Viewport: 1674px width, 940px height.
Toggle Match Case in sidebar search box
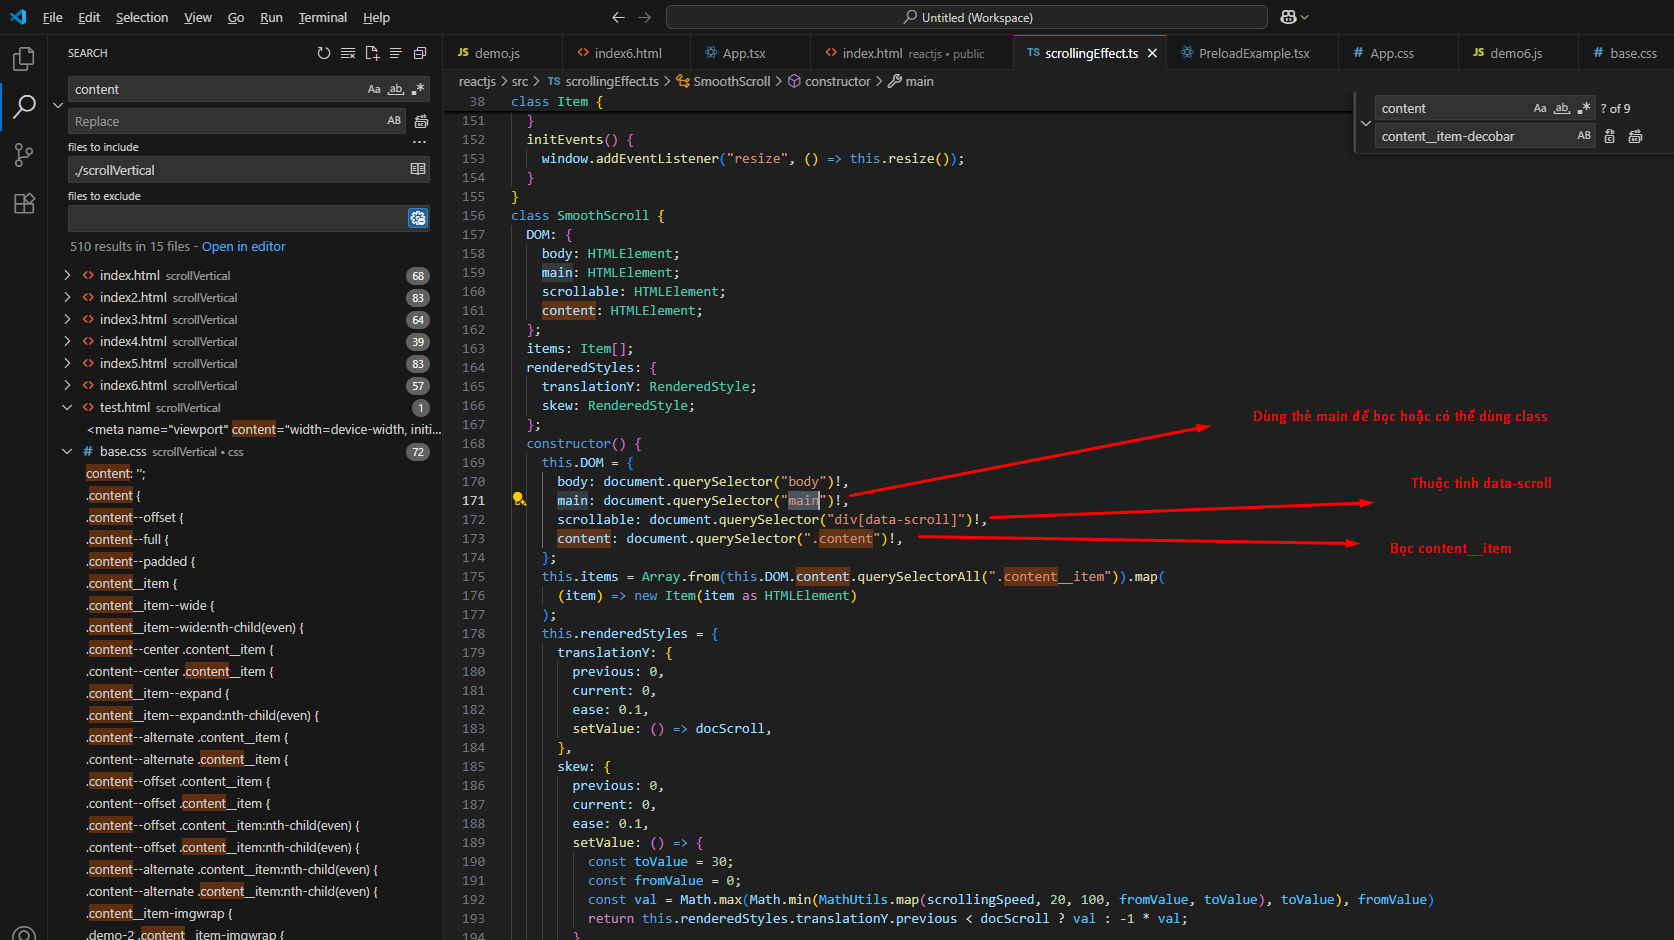(374, 89)
